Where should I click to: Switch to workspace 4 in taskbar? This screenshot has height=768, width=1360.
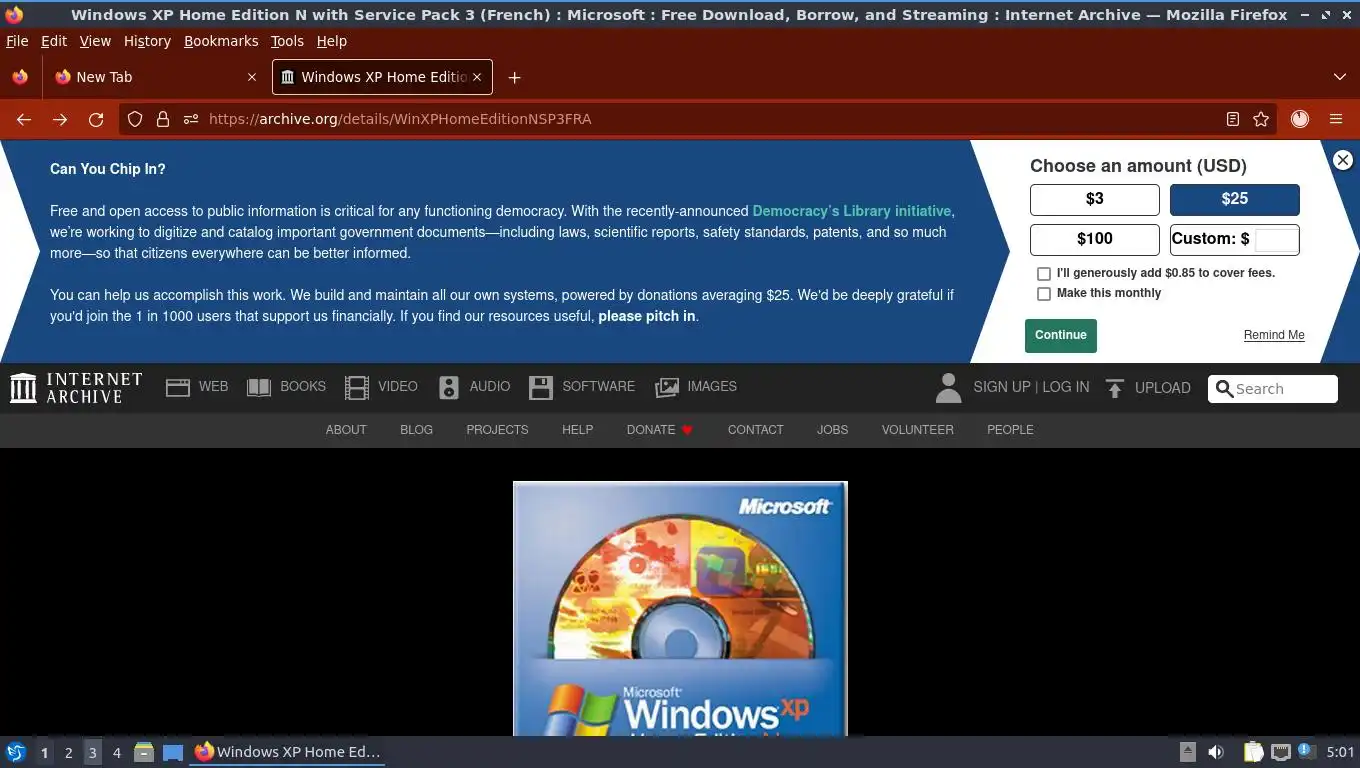point(117,752)
